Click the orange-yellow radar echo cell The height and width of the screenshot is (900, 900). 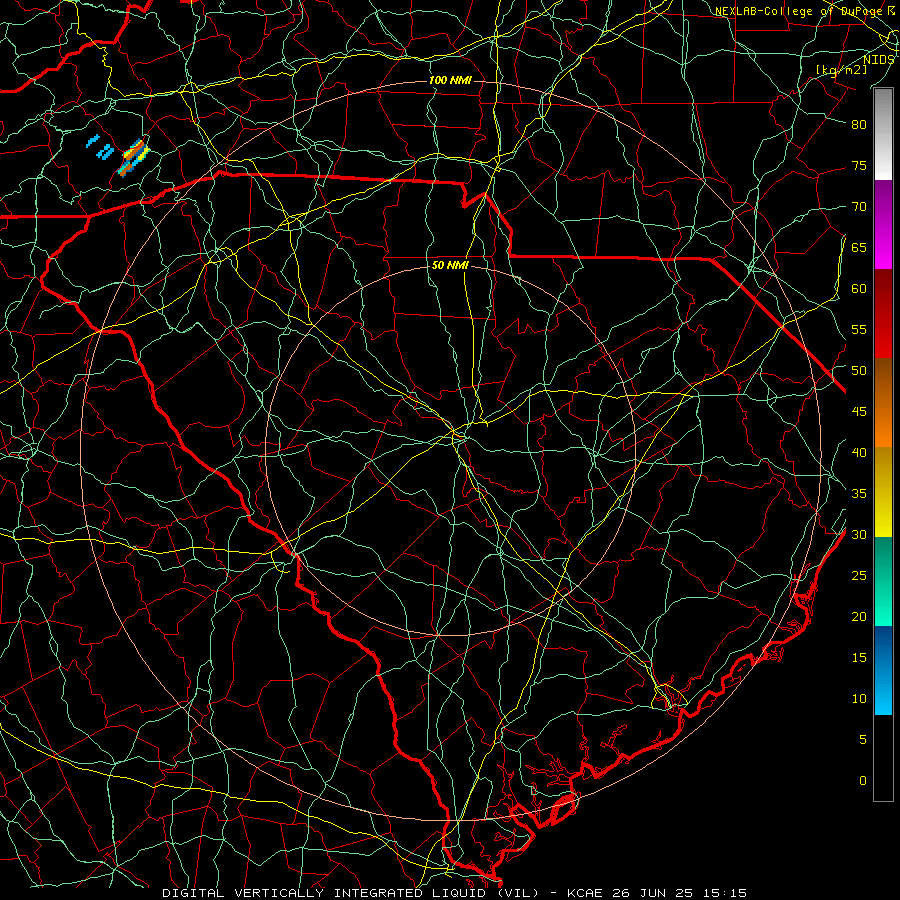134,156
